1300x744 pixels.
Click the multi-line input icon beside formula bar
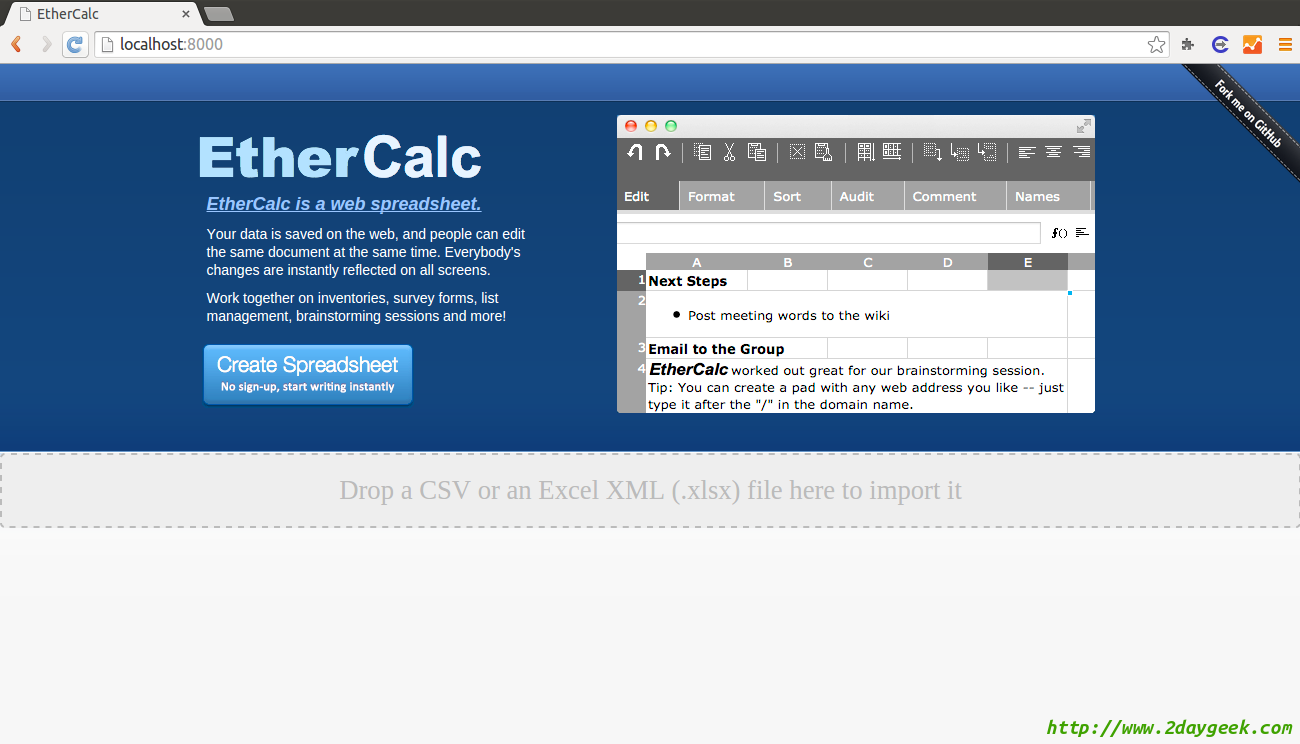[1082, 233]
